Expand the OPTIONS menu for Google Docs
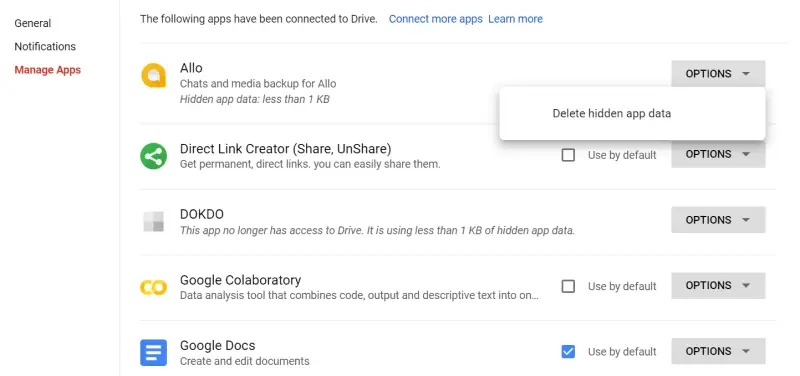800x376 pixels. (718, 351)
